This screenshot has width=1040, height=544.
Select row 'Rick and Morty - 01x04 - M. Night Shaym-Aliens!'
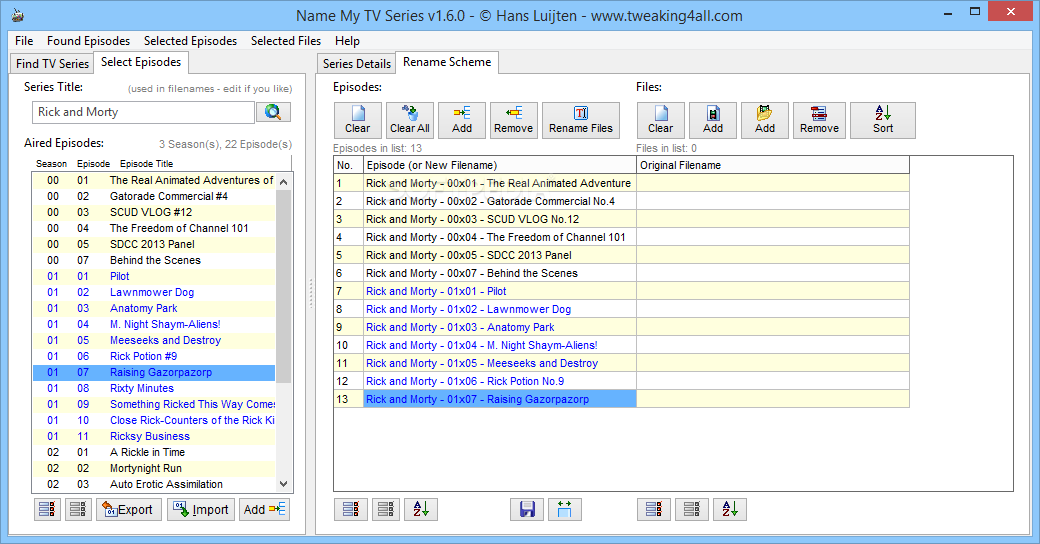(x=499, y=345)
